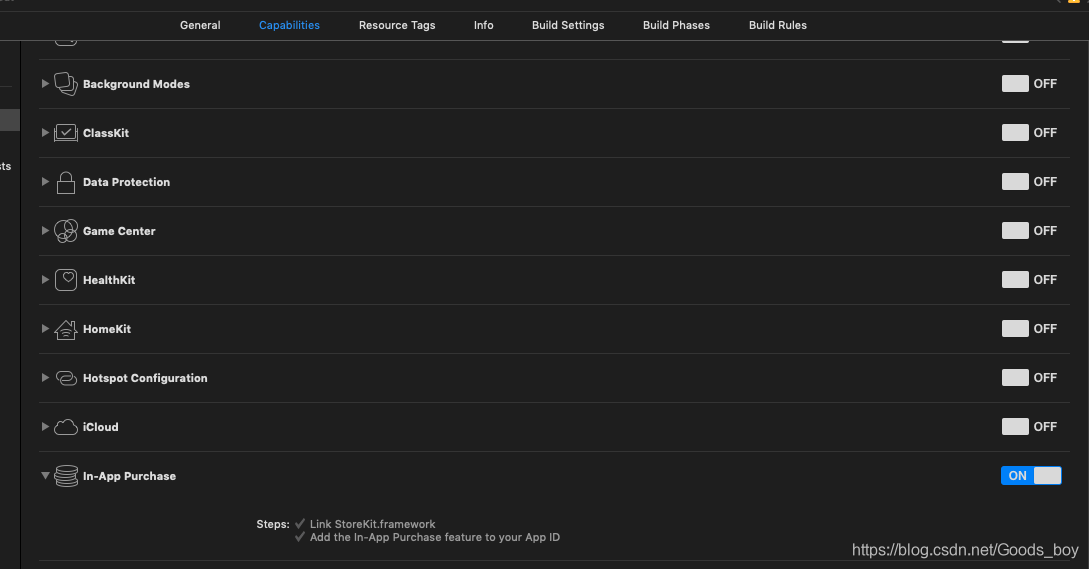1089x569 pixels.
Task: Switch HomeKit capability on
Action: 1029,329
